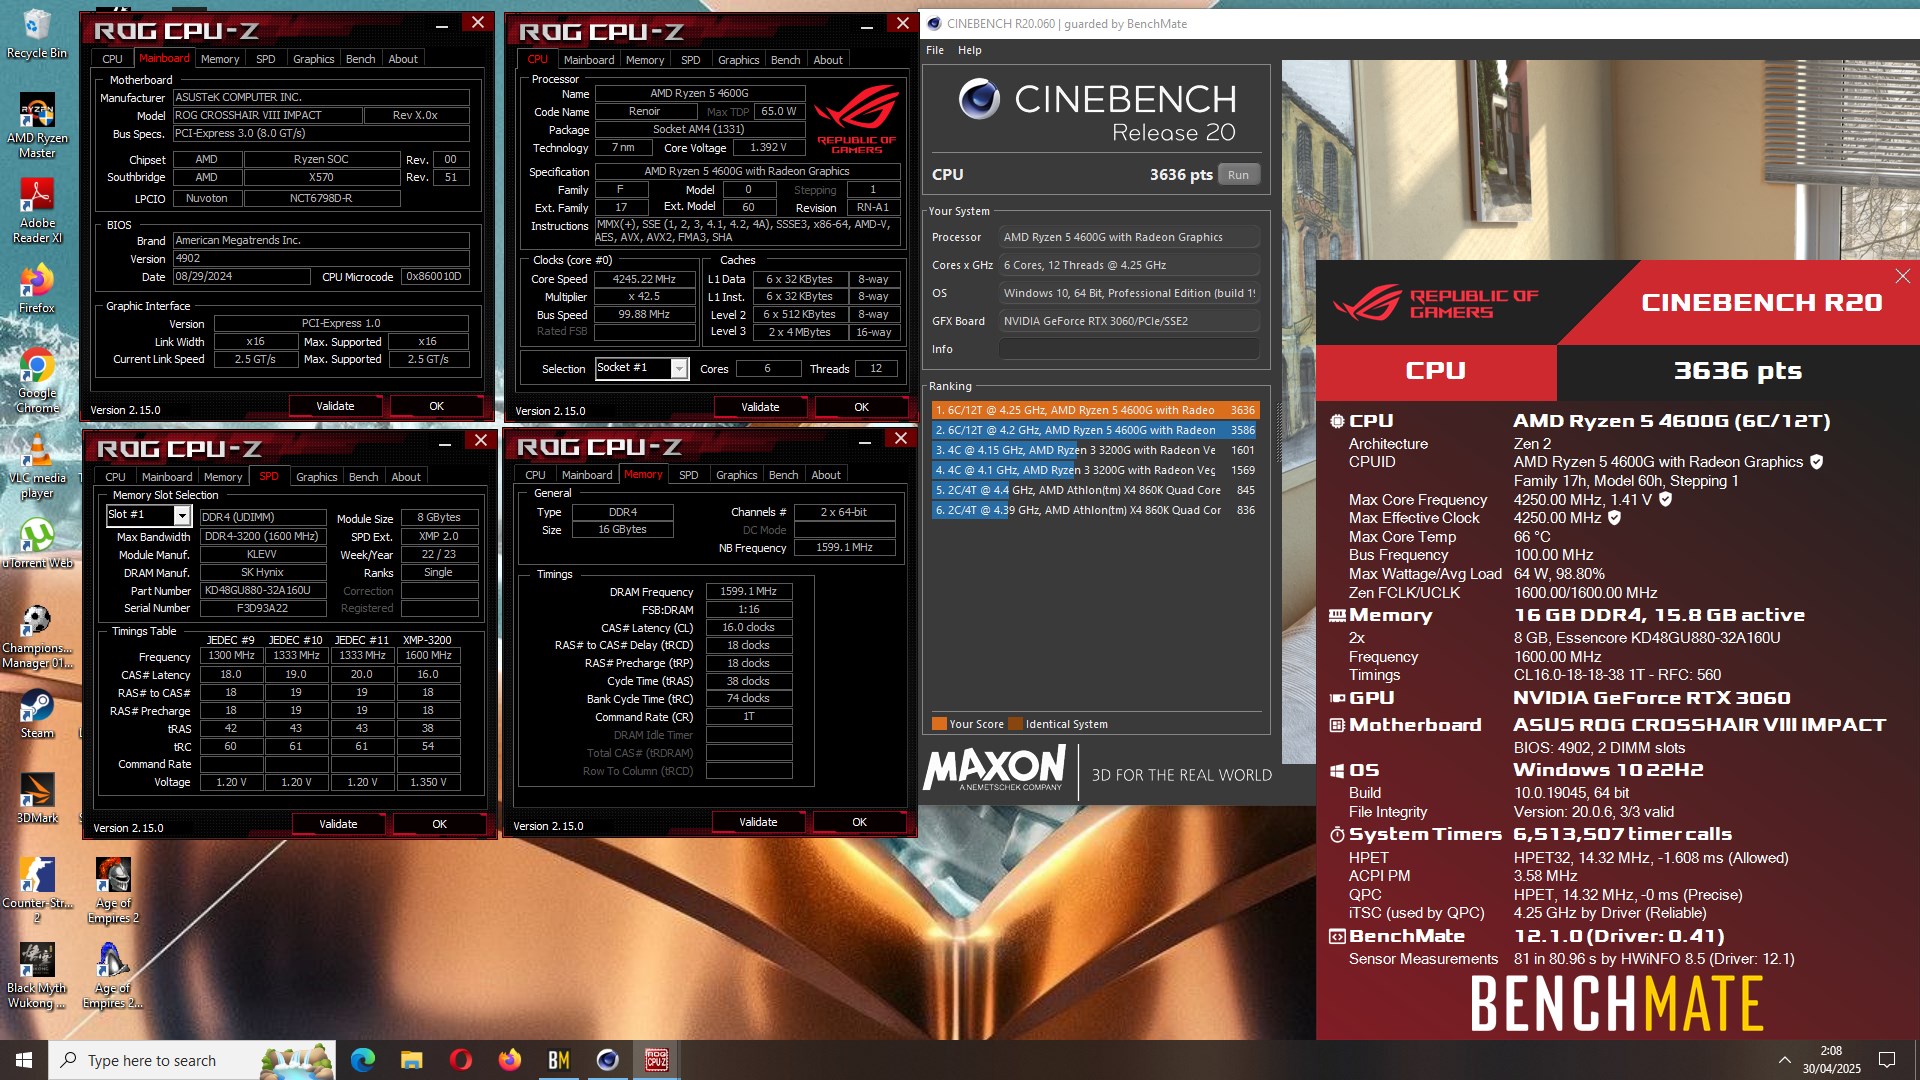Image resolution: width=1920 pixels, height=1080 pixels.
Task: Click the Info input field in Cinebench
Action: (1128, 349)
